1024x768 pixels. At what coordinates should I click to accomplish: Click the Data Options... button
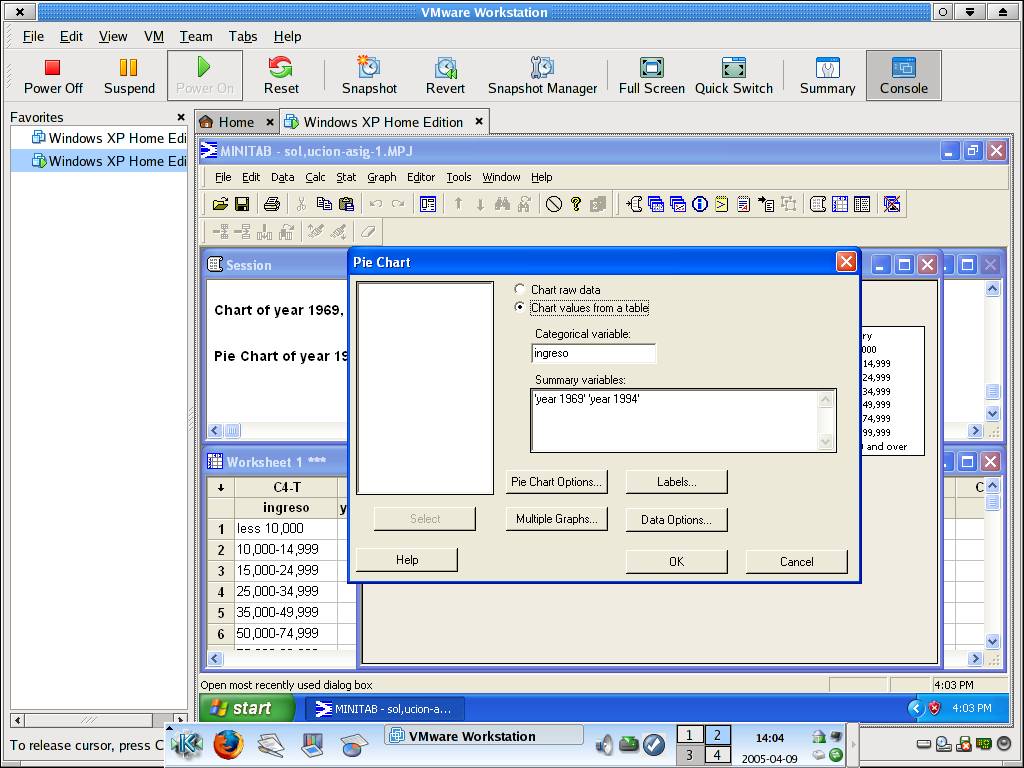pos(677,520)
